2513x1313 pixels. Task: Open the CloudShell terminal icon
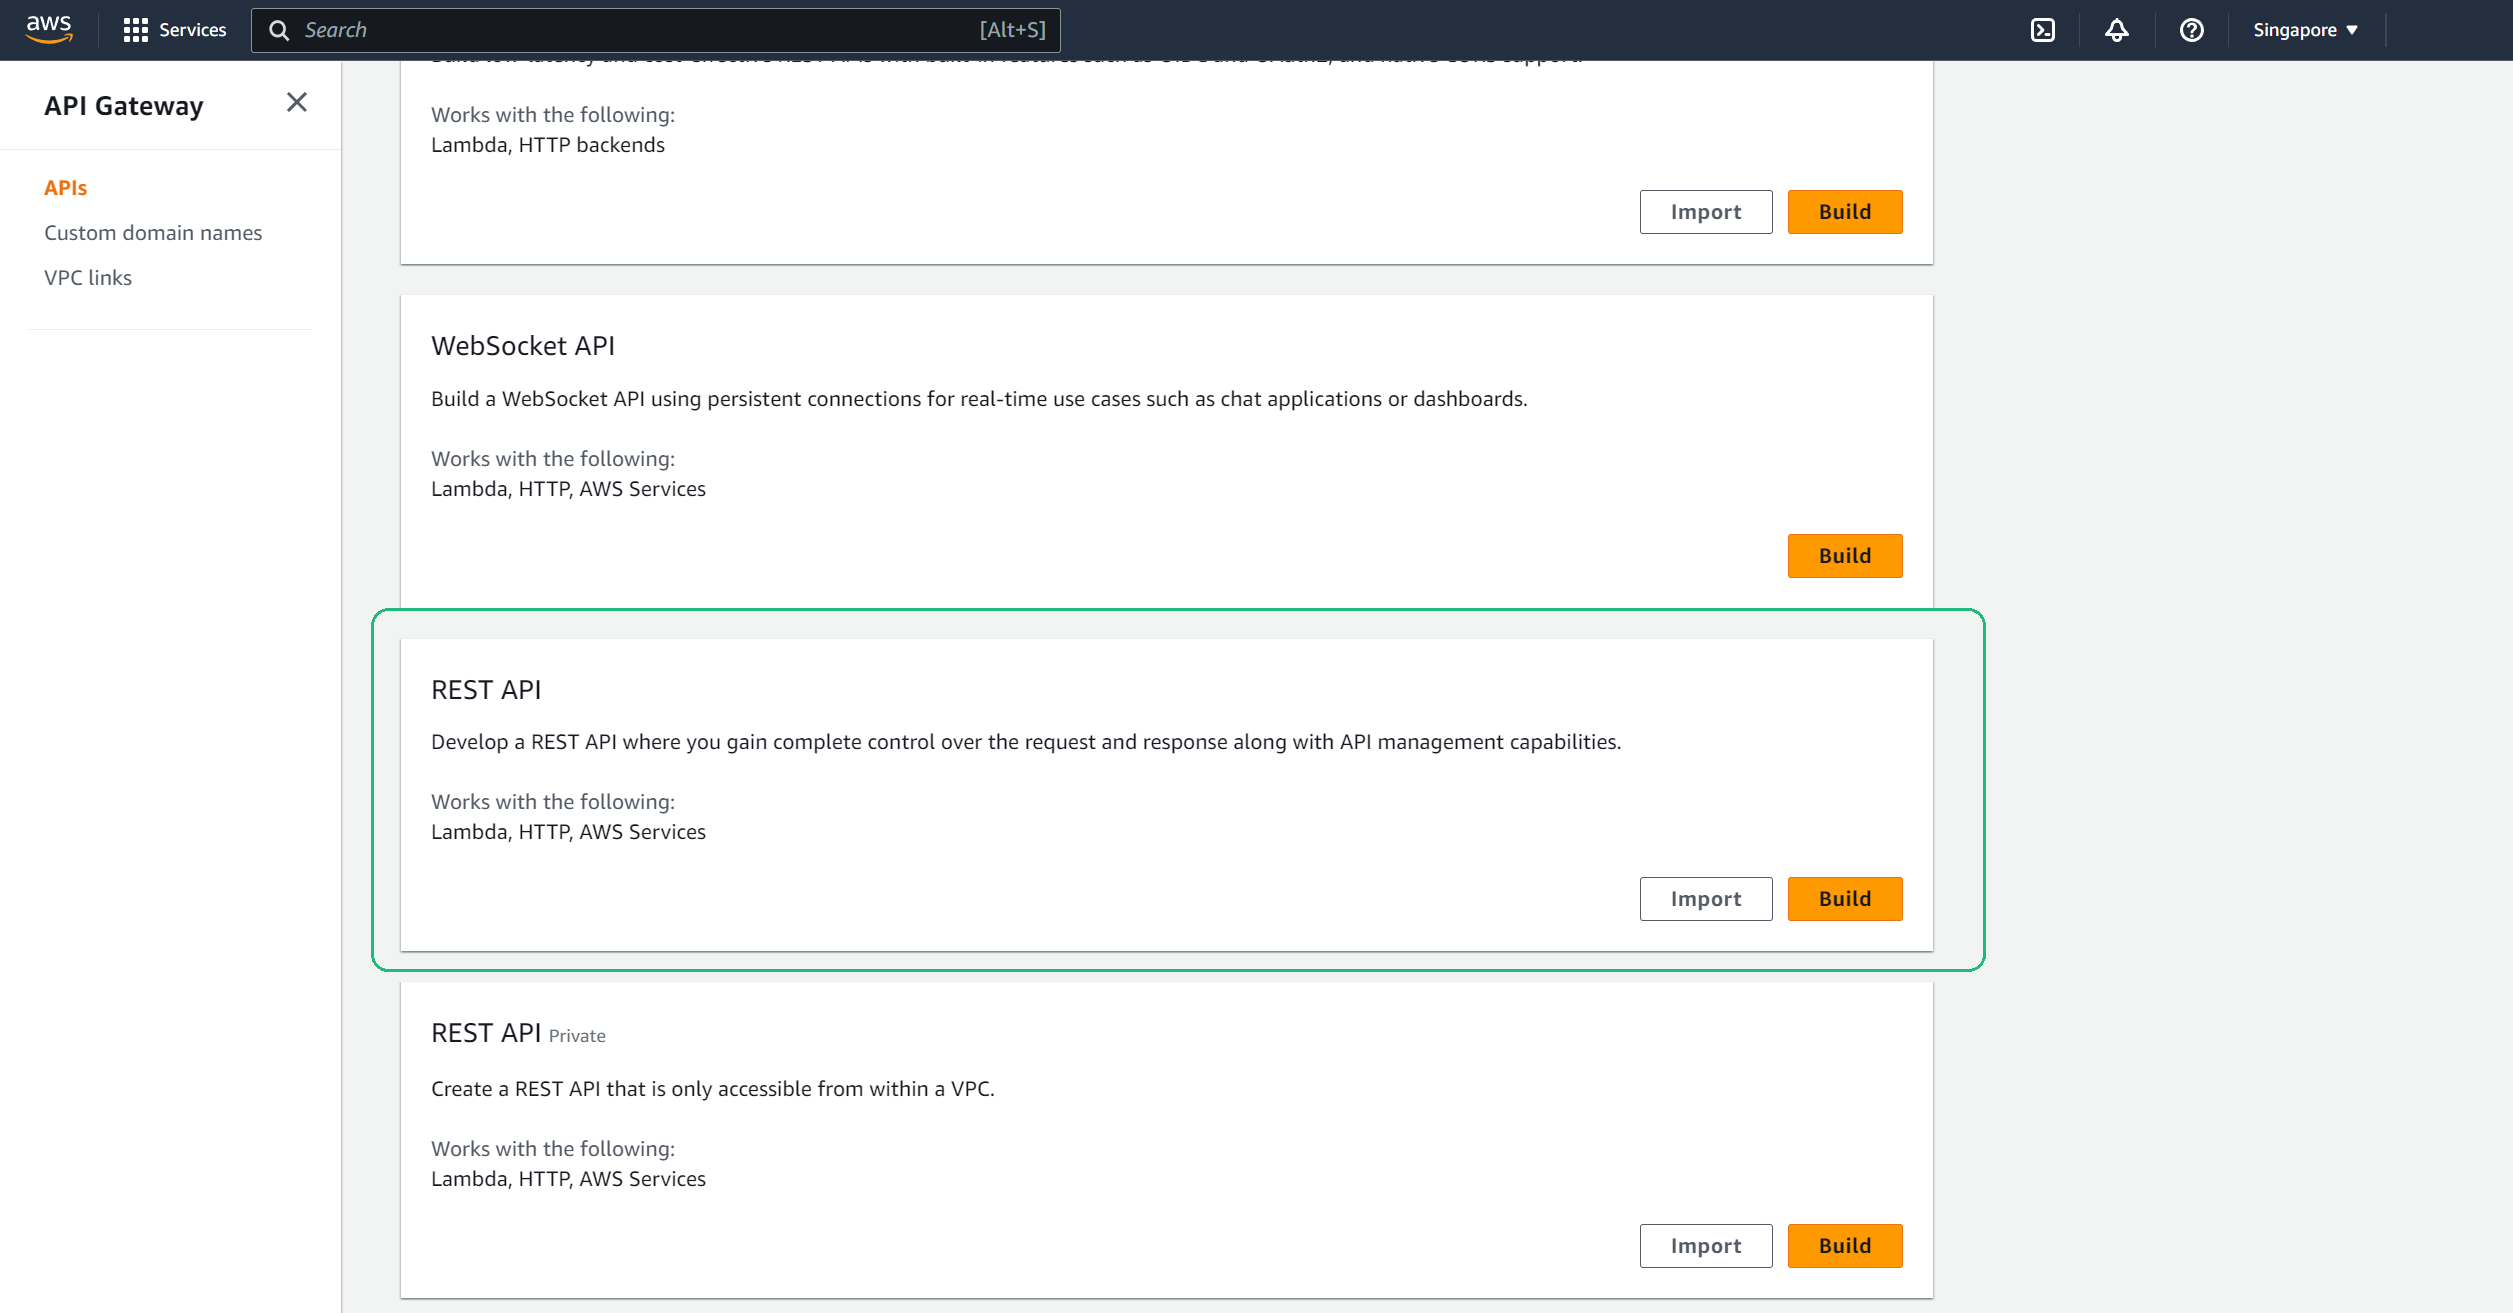click(x=2043, y=30)
